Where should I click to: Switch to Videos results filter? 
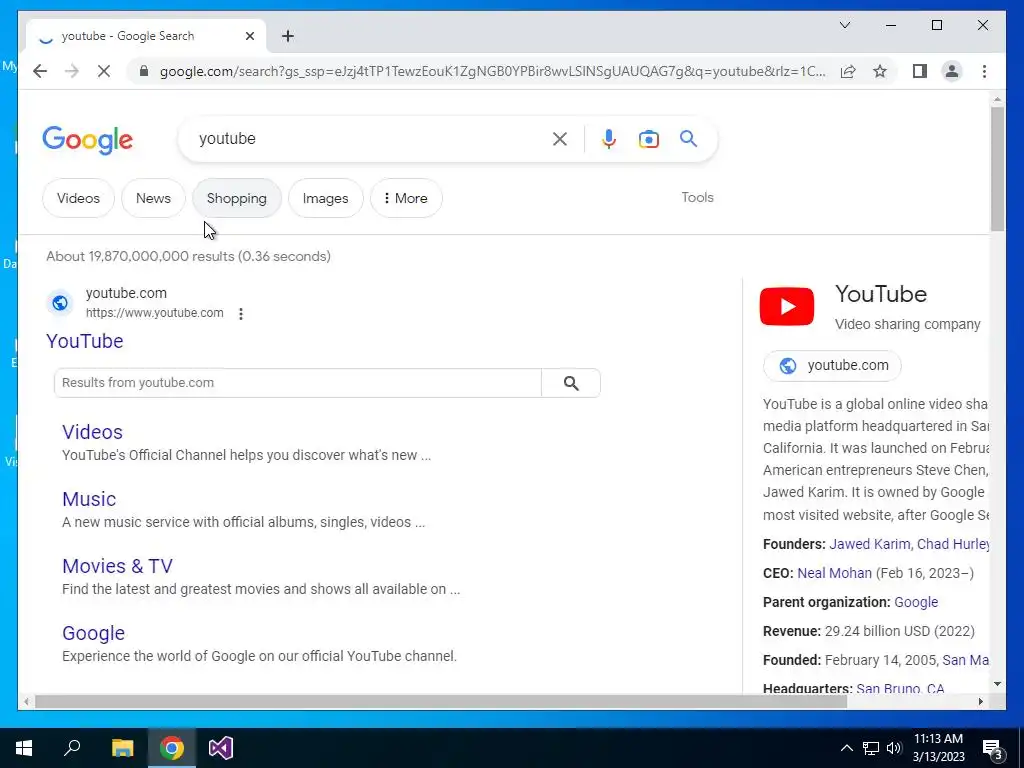(x=78, y=198)
